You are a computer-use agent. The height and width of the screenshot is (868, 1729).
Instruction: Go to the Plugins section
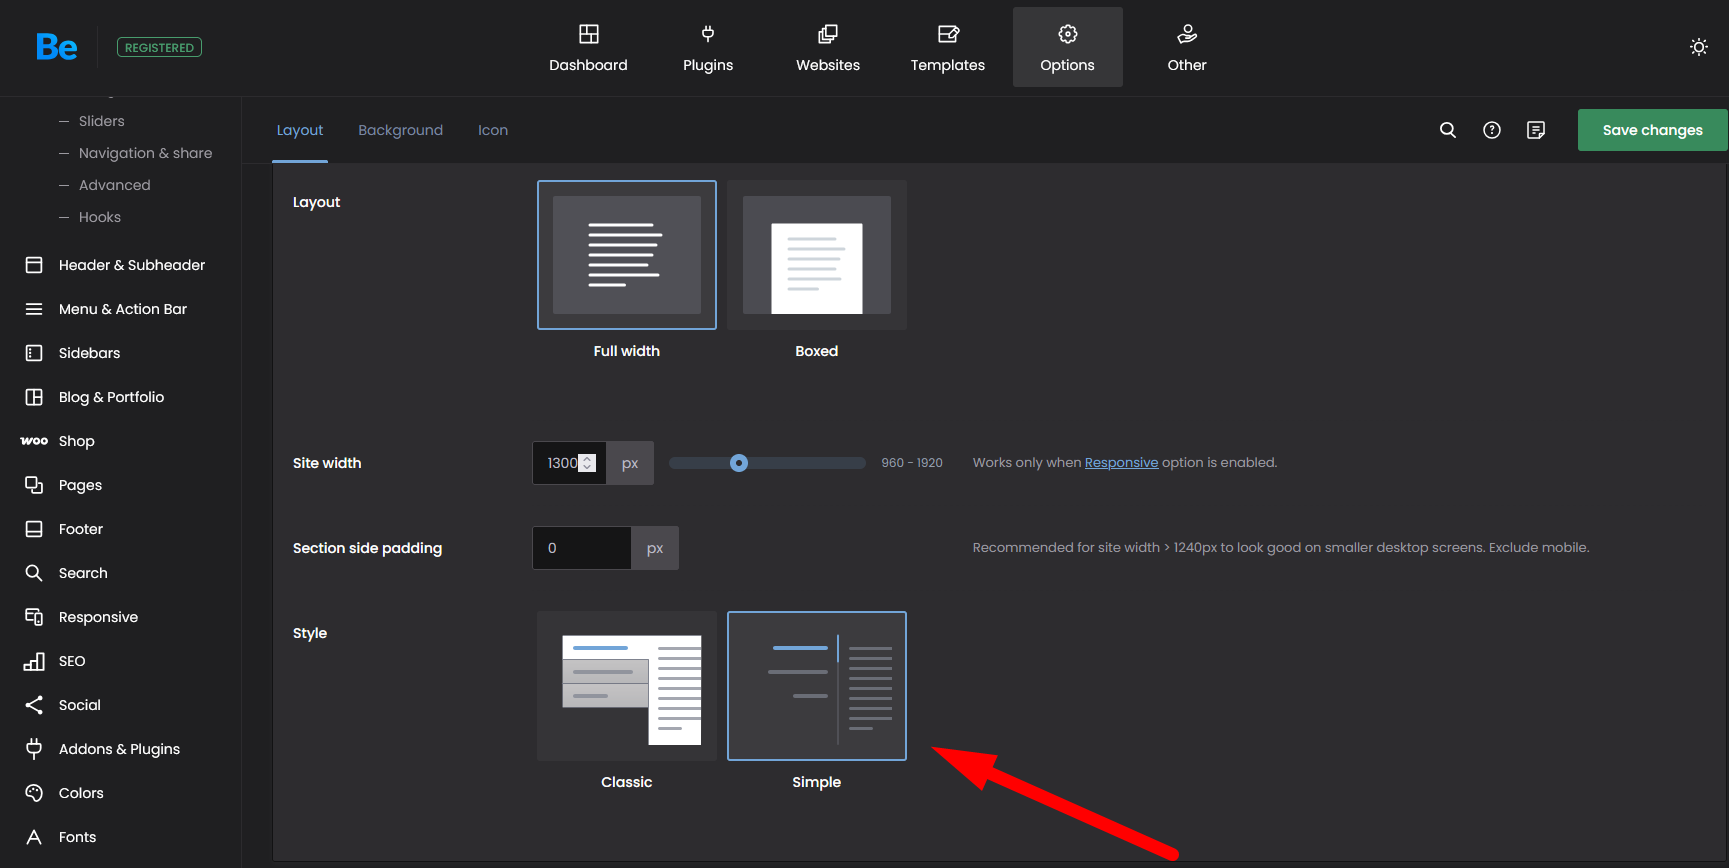coord(708,48)
